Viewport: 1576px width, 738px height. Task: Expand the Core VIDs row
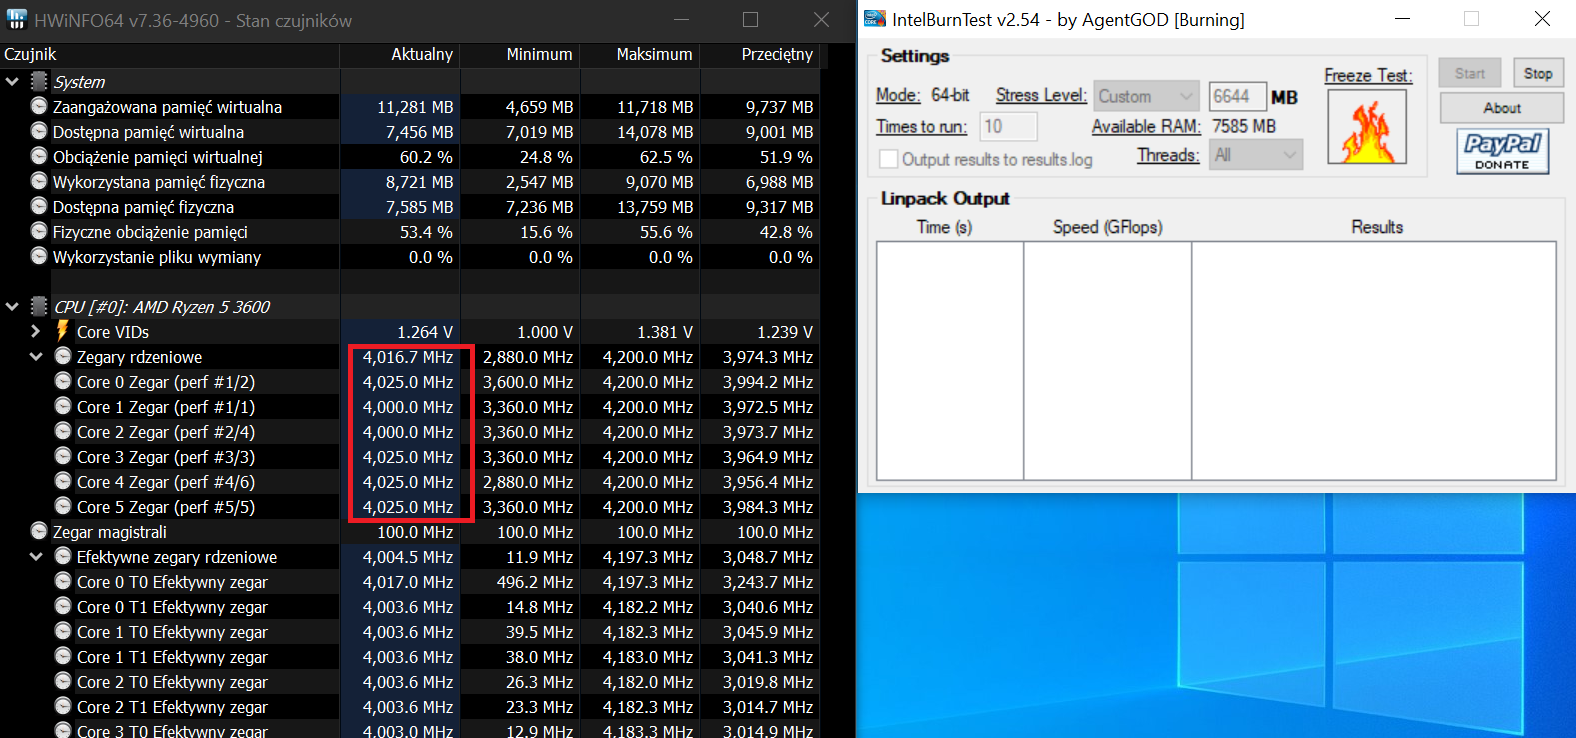[36, 331]
